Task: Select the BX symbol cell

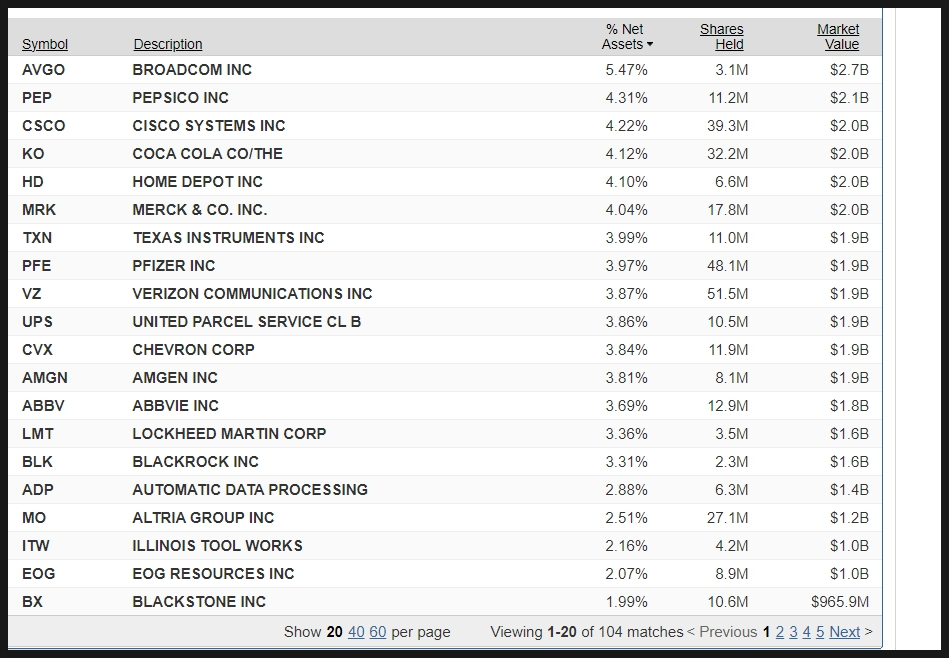Action: tap(32, 602)
